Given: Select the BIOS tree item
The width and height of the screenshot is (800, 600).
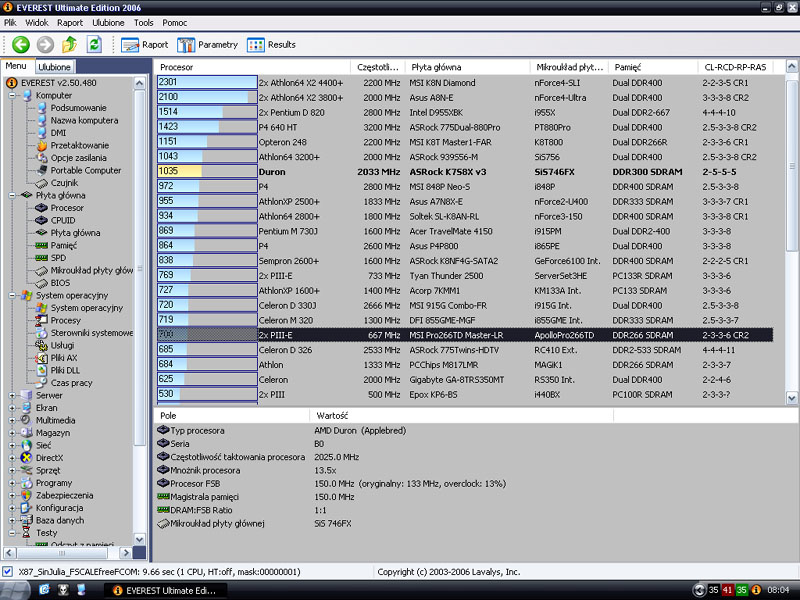Looking at the screenshot, I should click(x=60, y=283).
